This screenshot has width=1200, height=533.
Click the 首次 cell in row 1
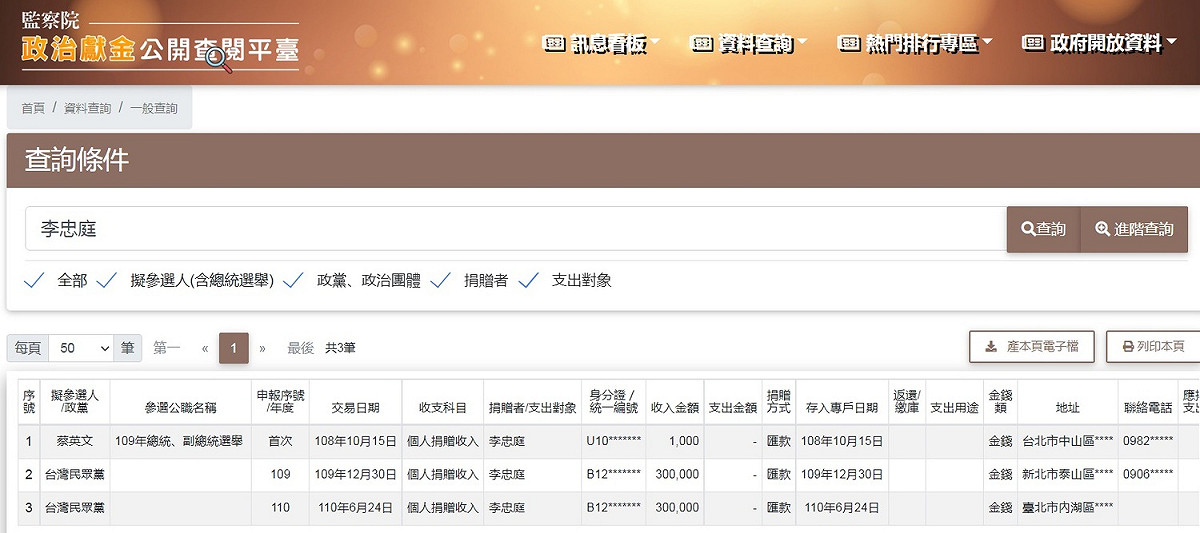[x=280, y=441]
